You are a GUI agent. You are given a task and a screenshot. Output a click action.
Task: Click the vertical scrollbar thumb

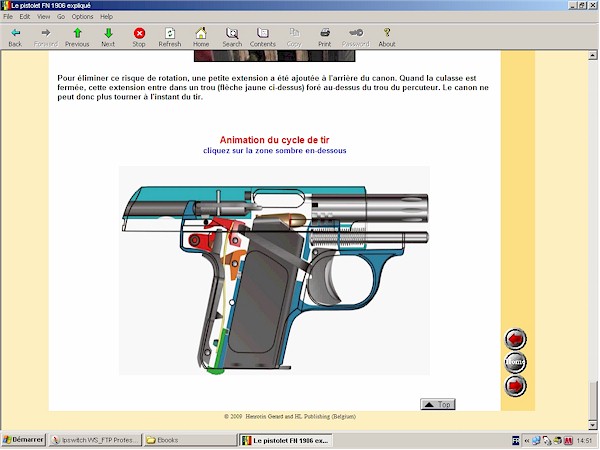point(592,400)
